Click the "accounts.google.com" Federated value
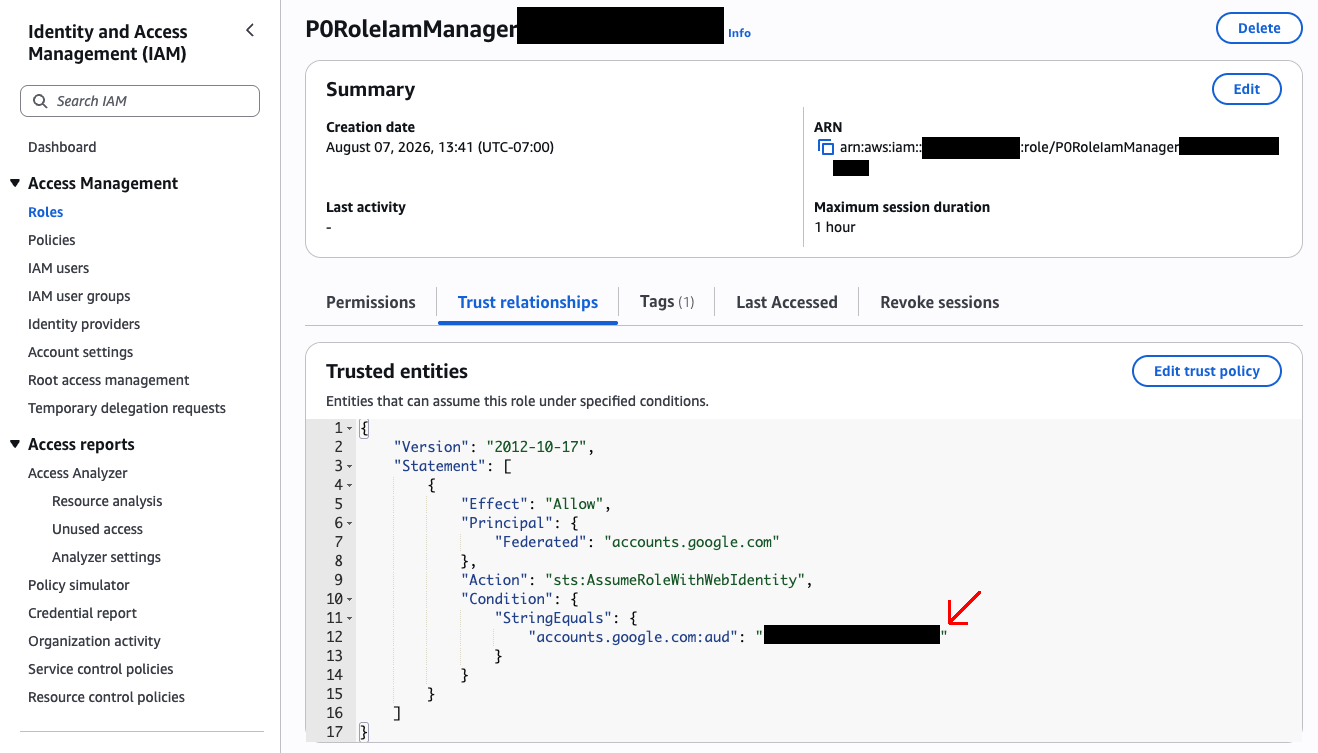1318x753 pixels. [x=692, y=542]
